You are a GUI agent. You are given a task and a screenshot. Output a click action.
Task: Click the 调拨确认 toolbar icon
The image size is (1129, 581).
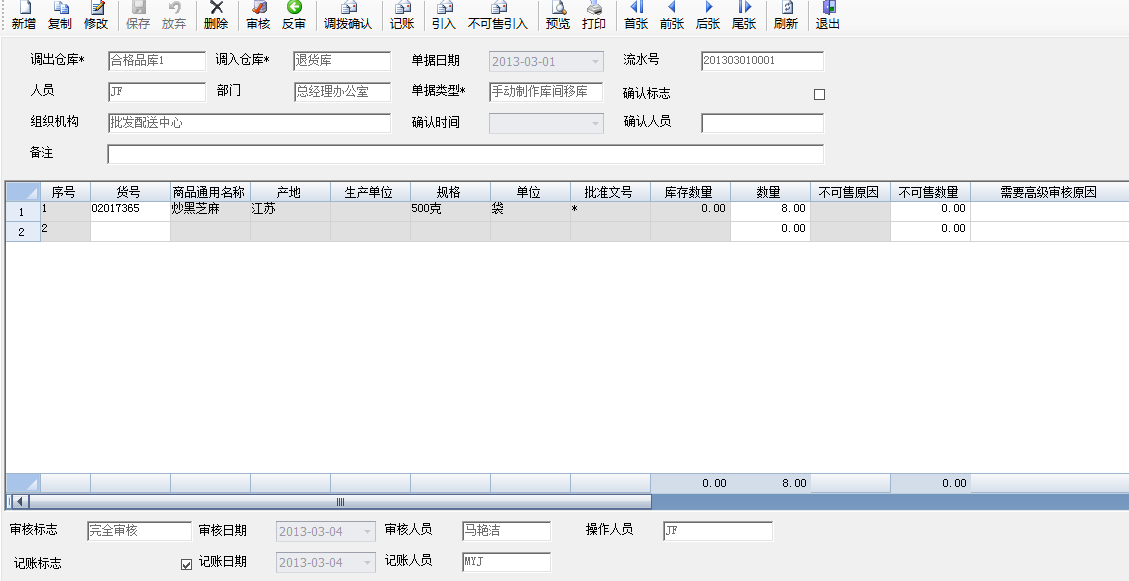348,15
